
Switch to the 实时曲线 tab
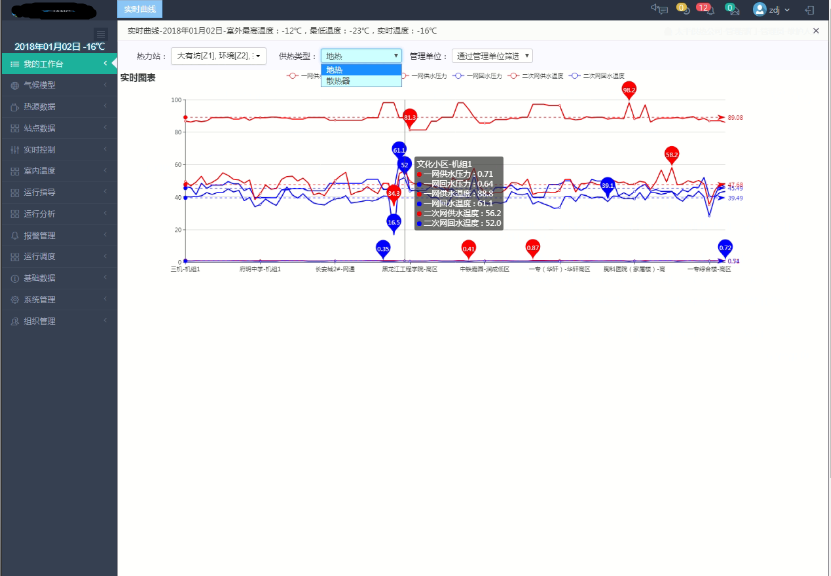click(x=139, y=9)
